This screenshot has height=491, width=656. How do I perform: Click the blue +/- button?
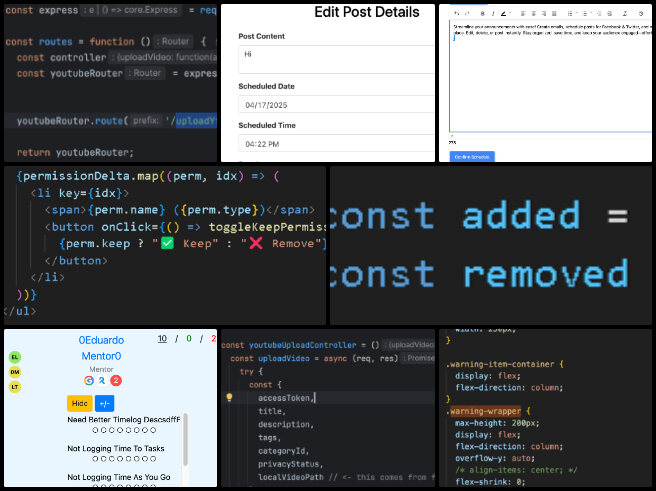[x=105, y=403]
